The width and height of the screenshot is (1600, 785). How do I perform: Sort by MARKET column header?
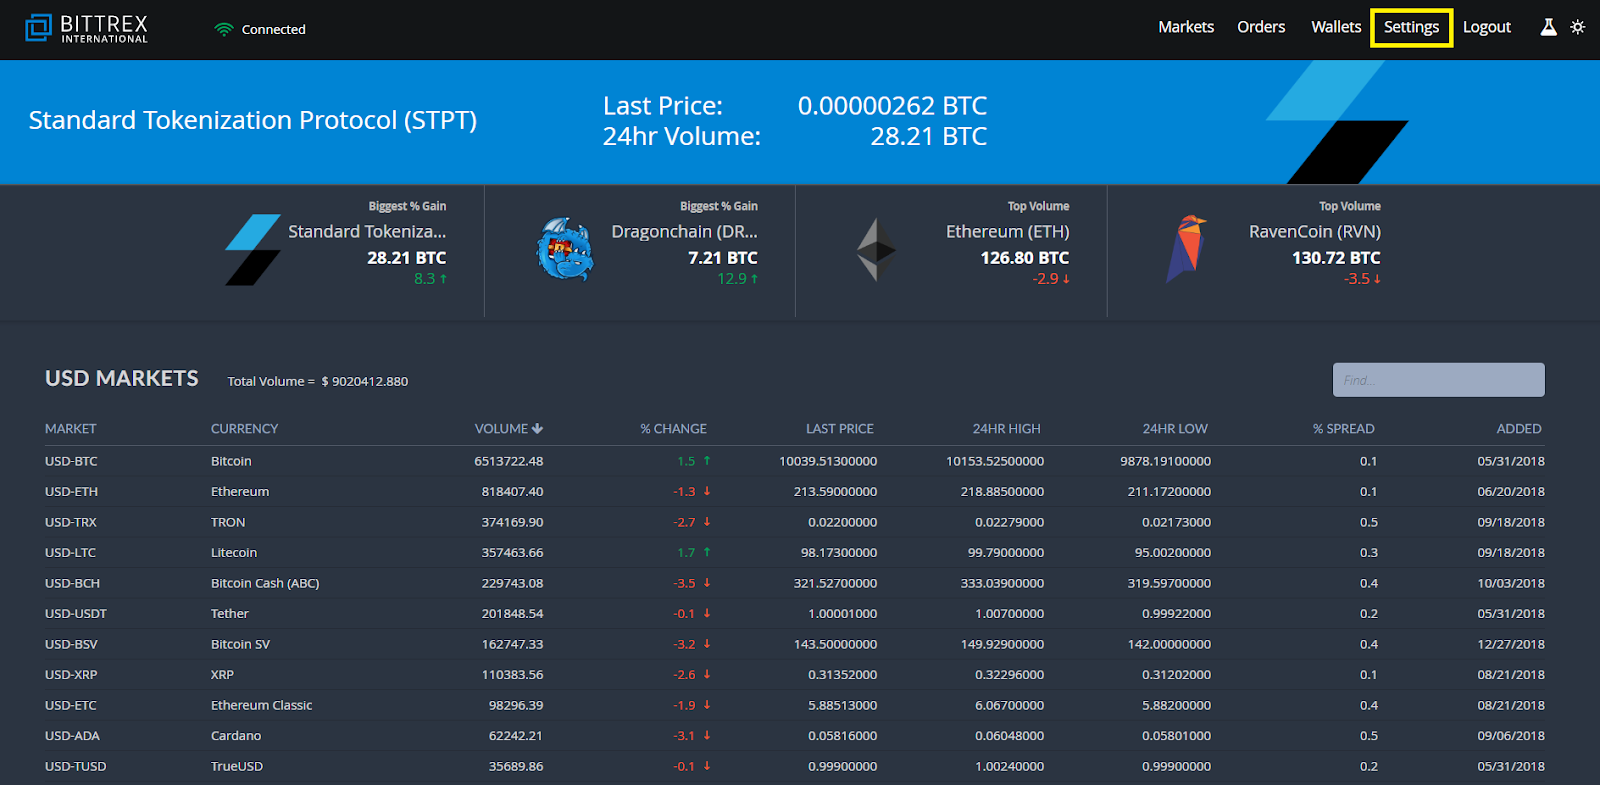[x=70, y=429]
